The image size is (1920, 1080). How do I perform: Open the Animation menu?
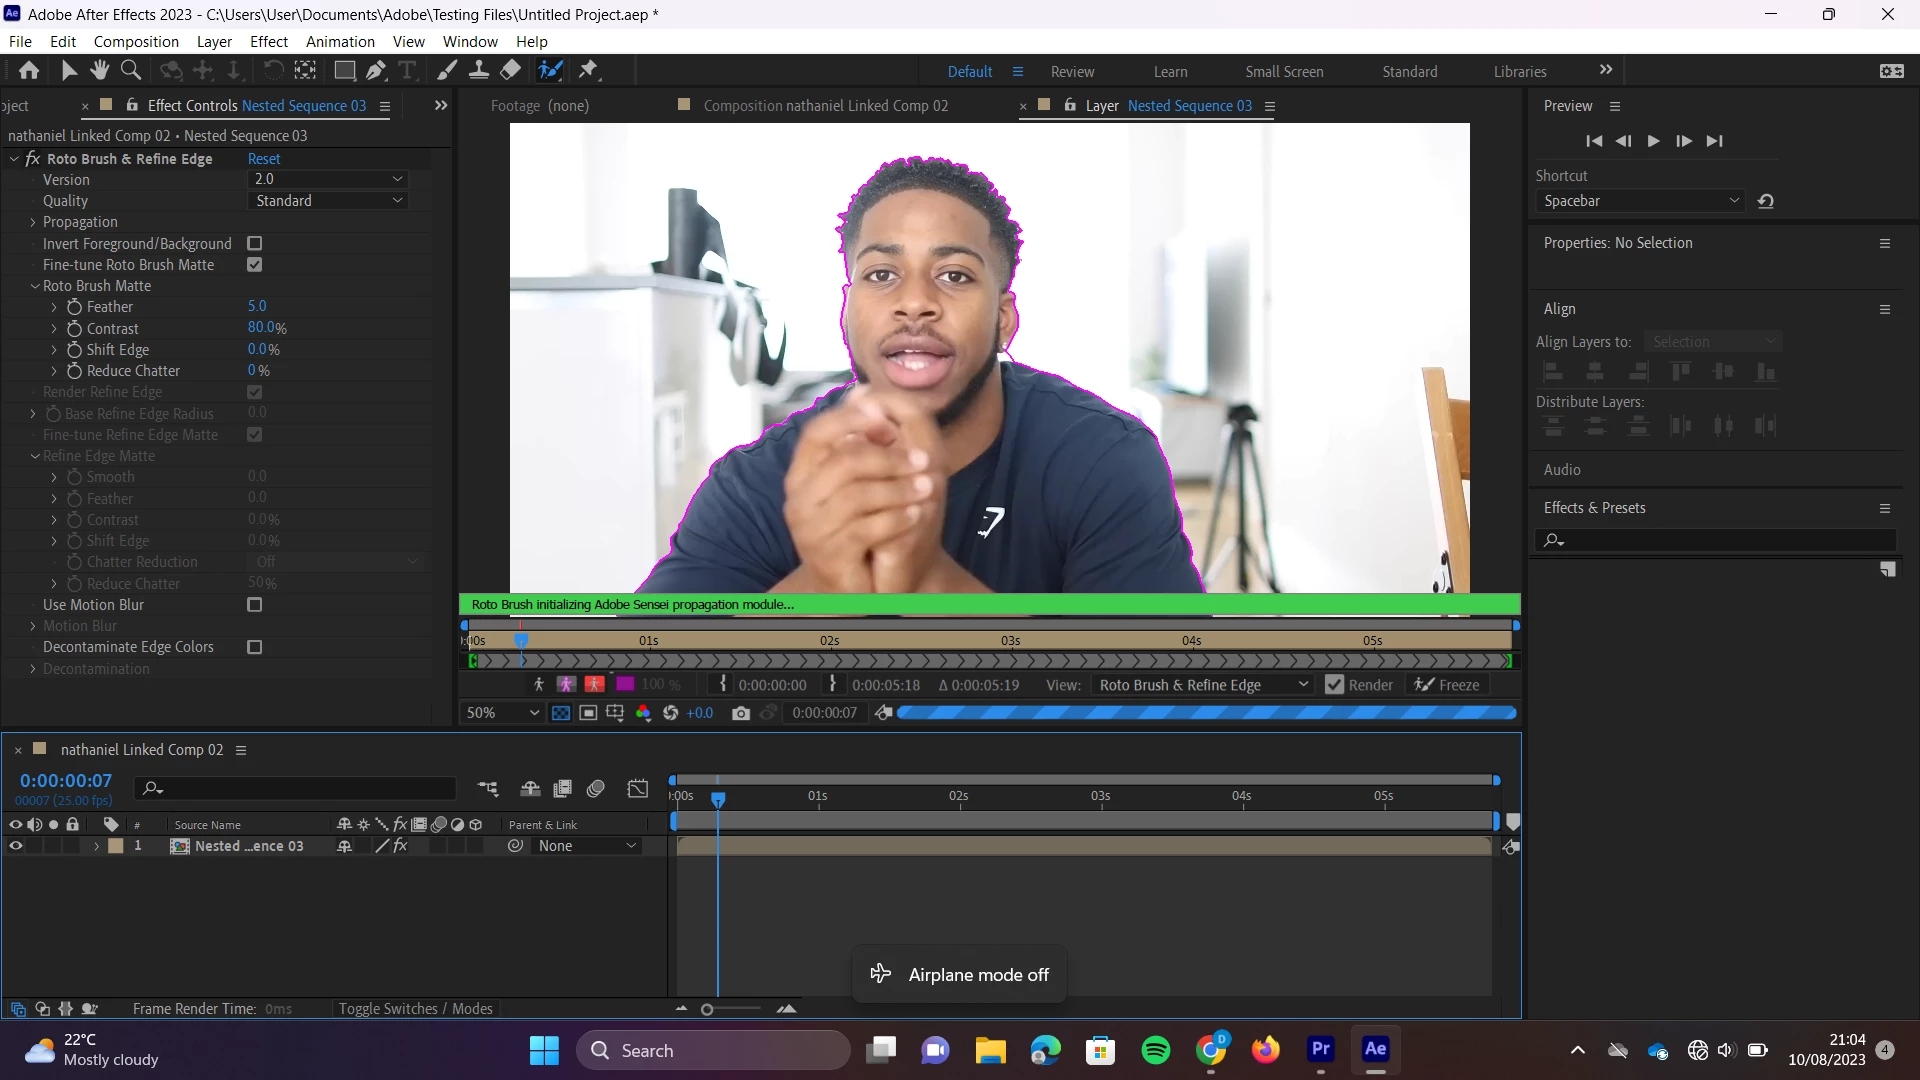tap(340, 42)
